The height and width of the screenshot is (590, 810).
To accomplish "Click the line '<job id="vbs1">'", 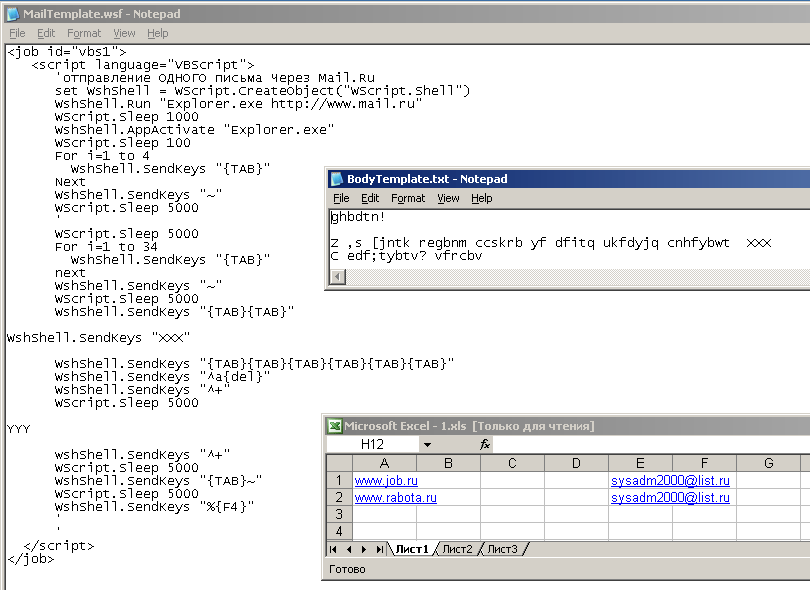I will (67, 52).
